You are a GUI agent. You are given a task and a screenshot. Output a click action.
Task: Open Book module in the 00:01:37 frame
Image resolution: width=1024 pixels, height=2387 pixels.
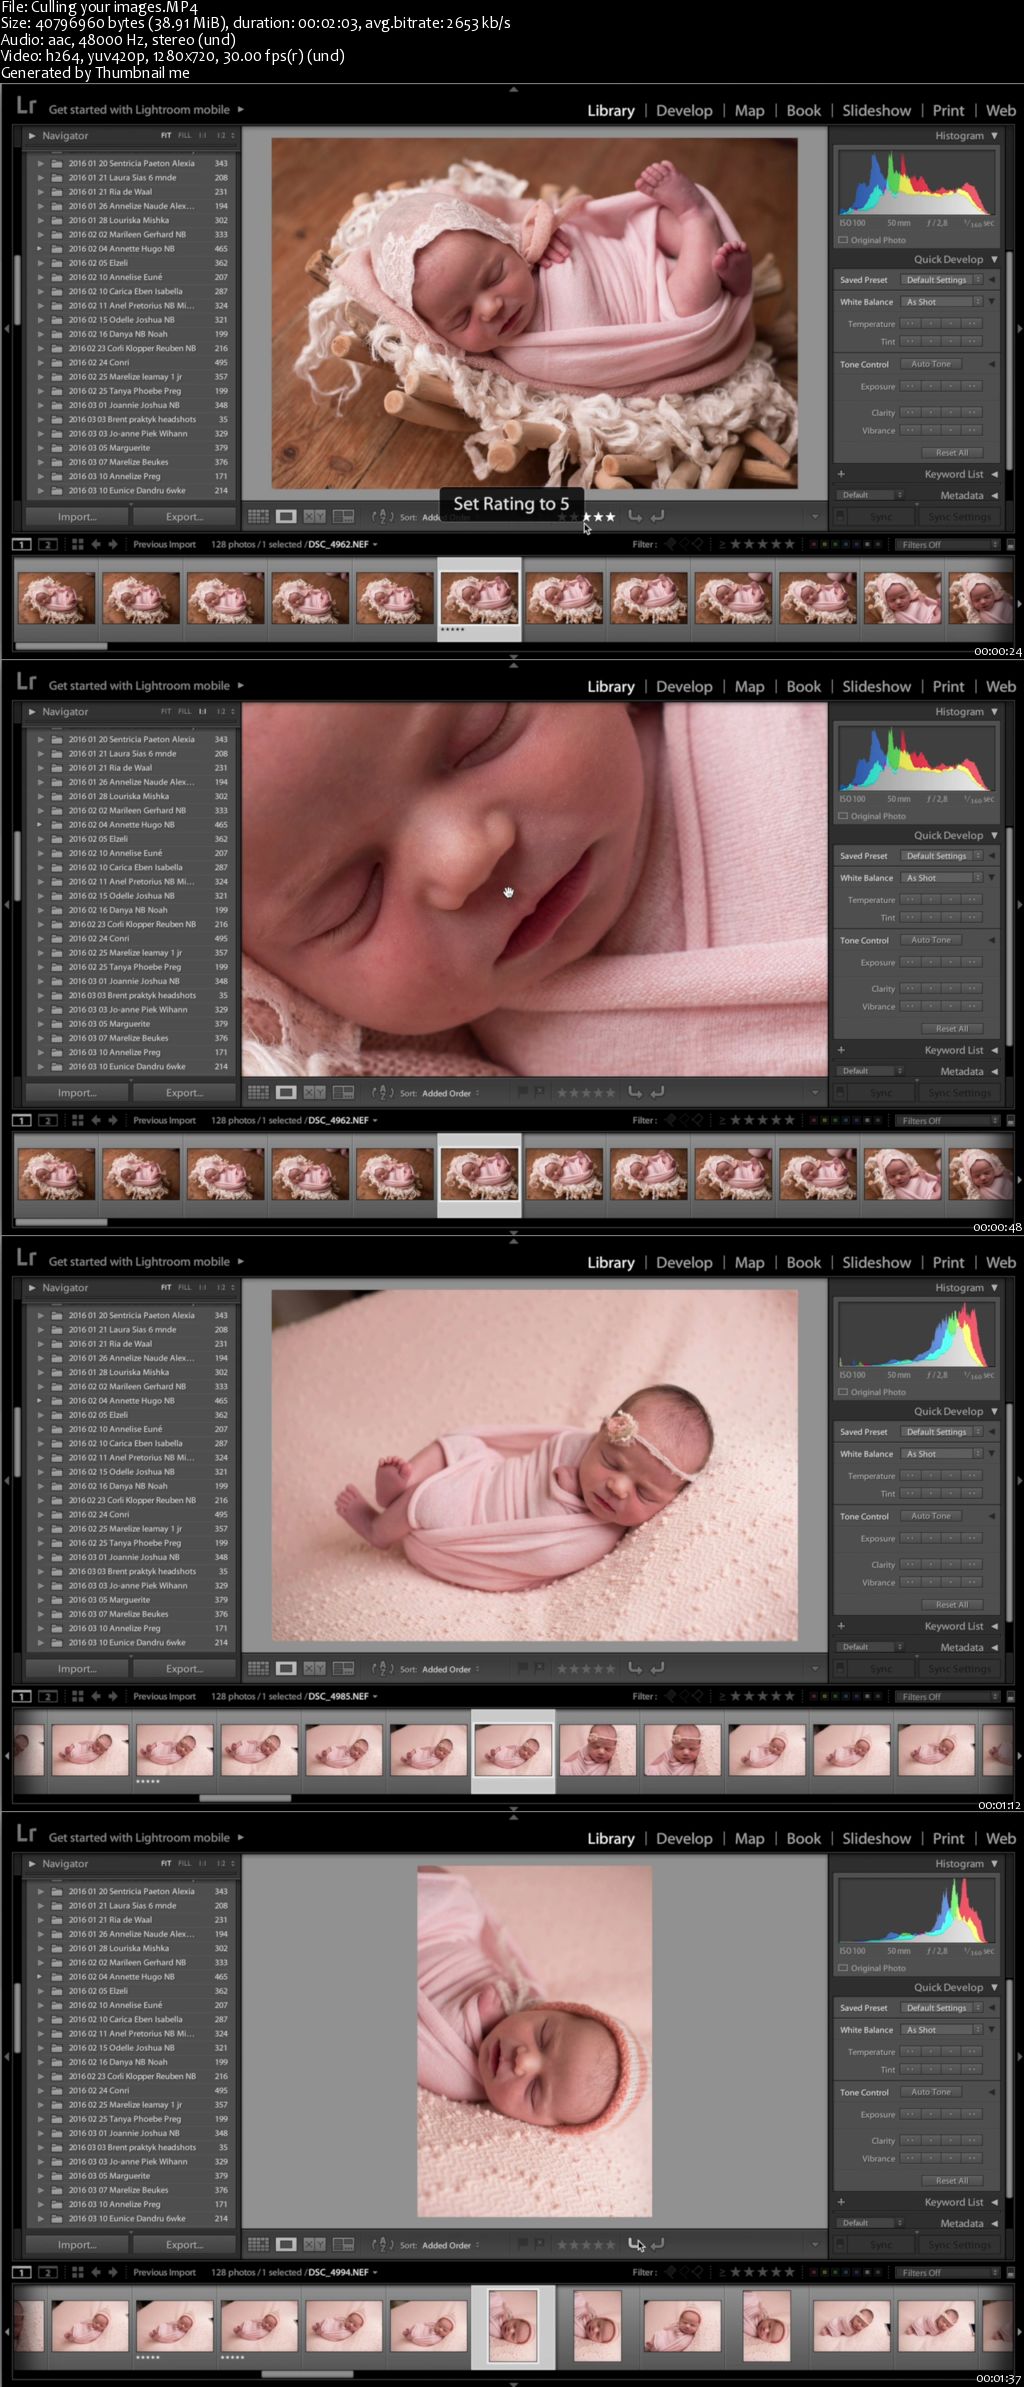(x=803, y=1839)
